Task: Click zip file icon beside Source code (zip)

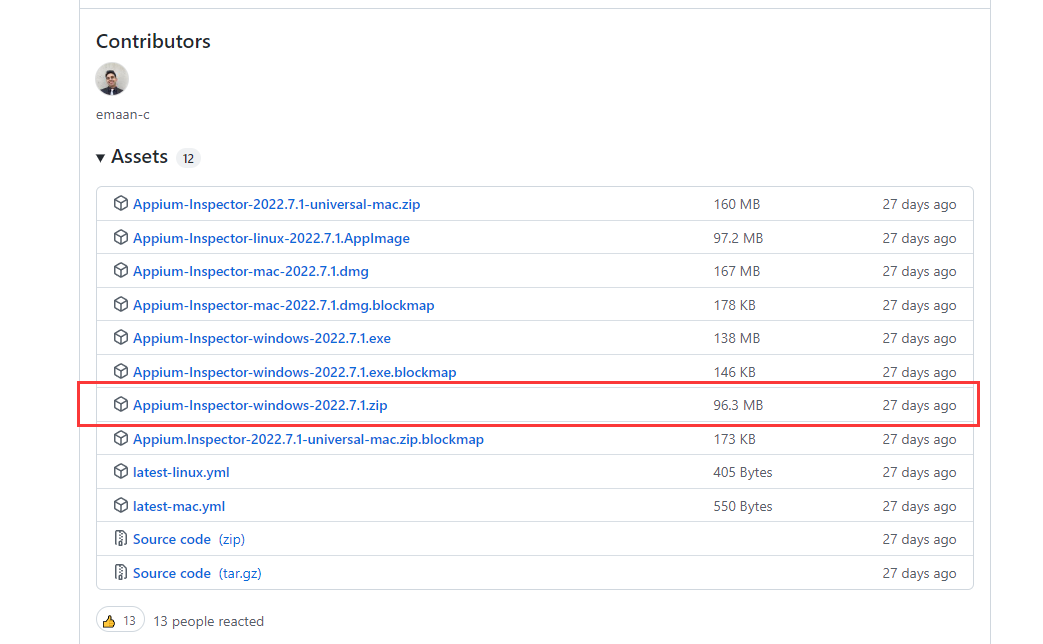Action: click(x=120, y=539)
